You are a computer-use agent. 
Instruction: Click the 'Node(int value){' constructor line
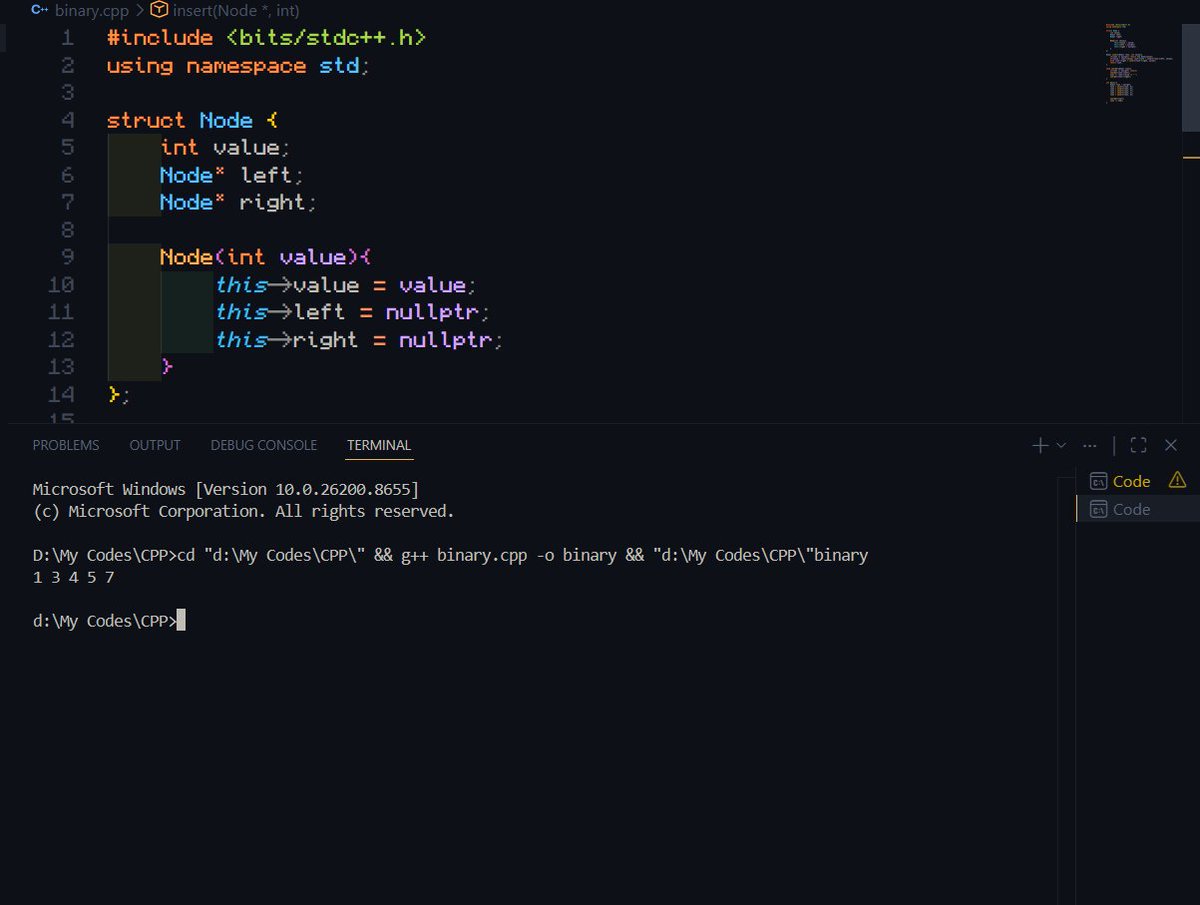266,257
